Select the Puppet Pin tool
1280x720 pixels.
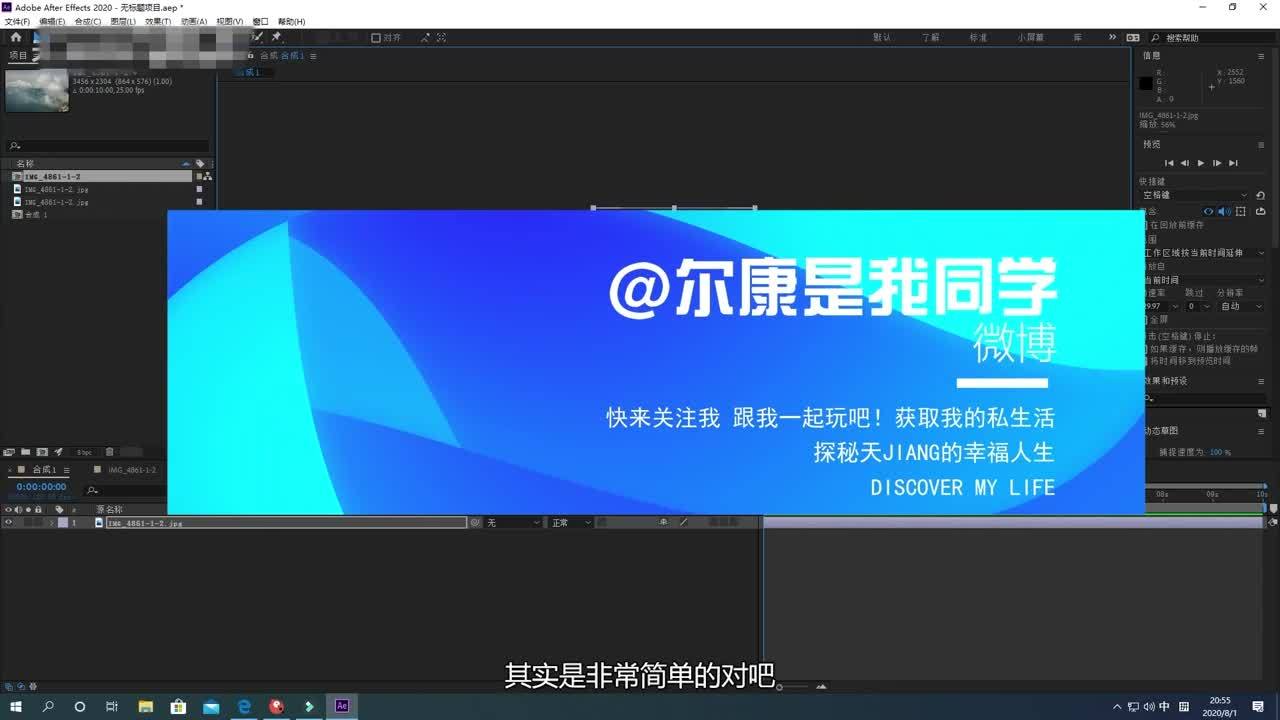pyautogui.click(x=276, y=37)
